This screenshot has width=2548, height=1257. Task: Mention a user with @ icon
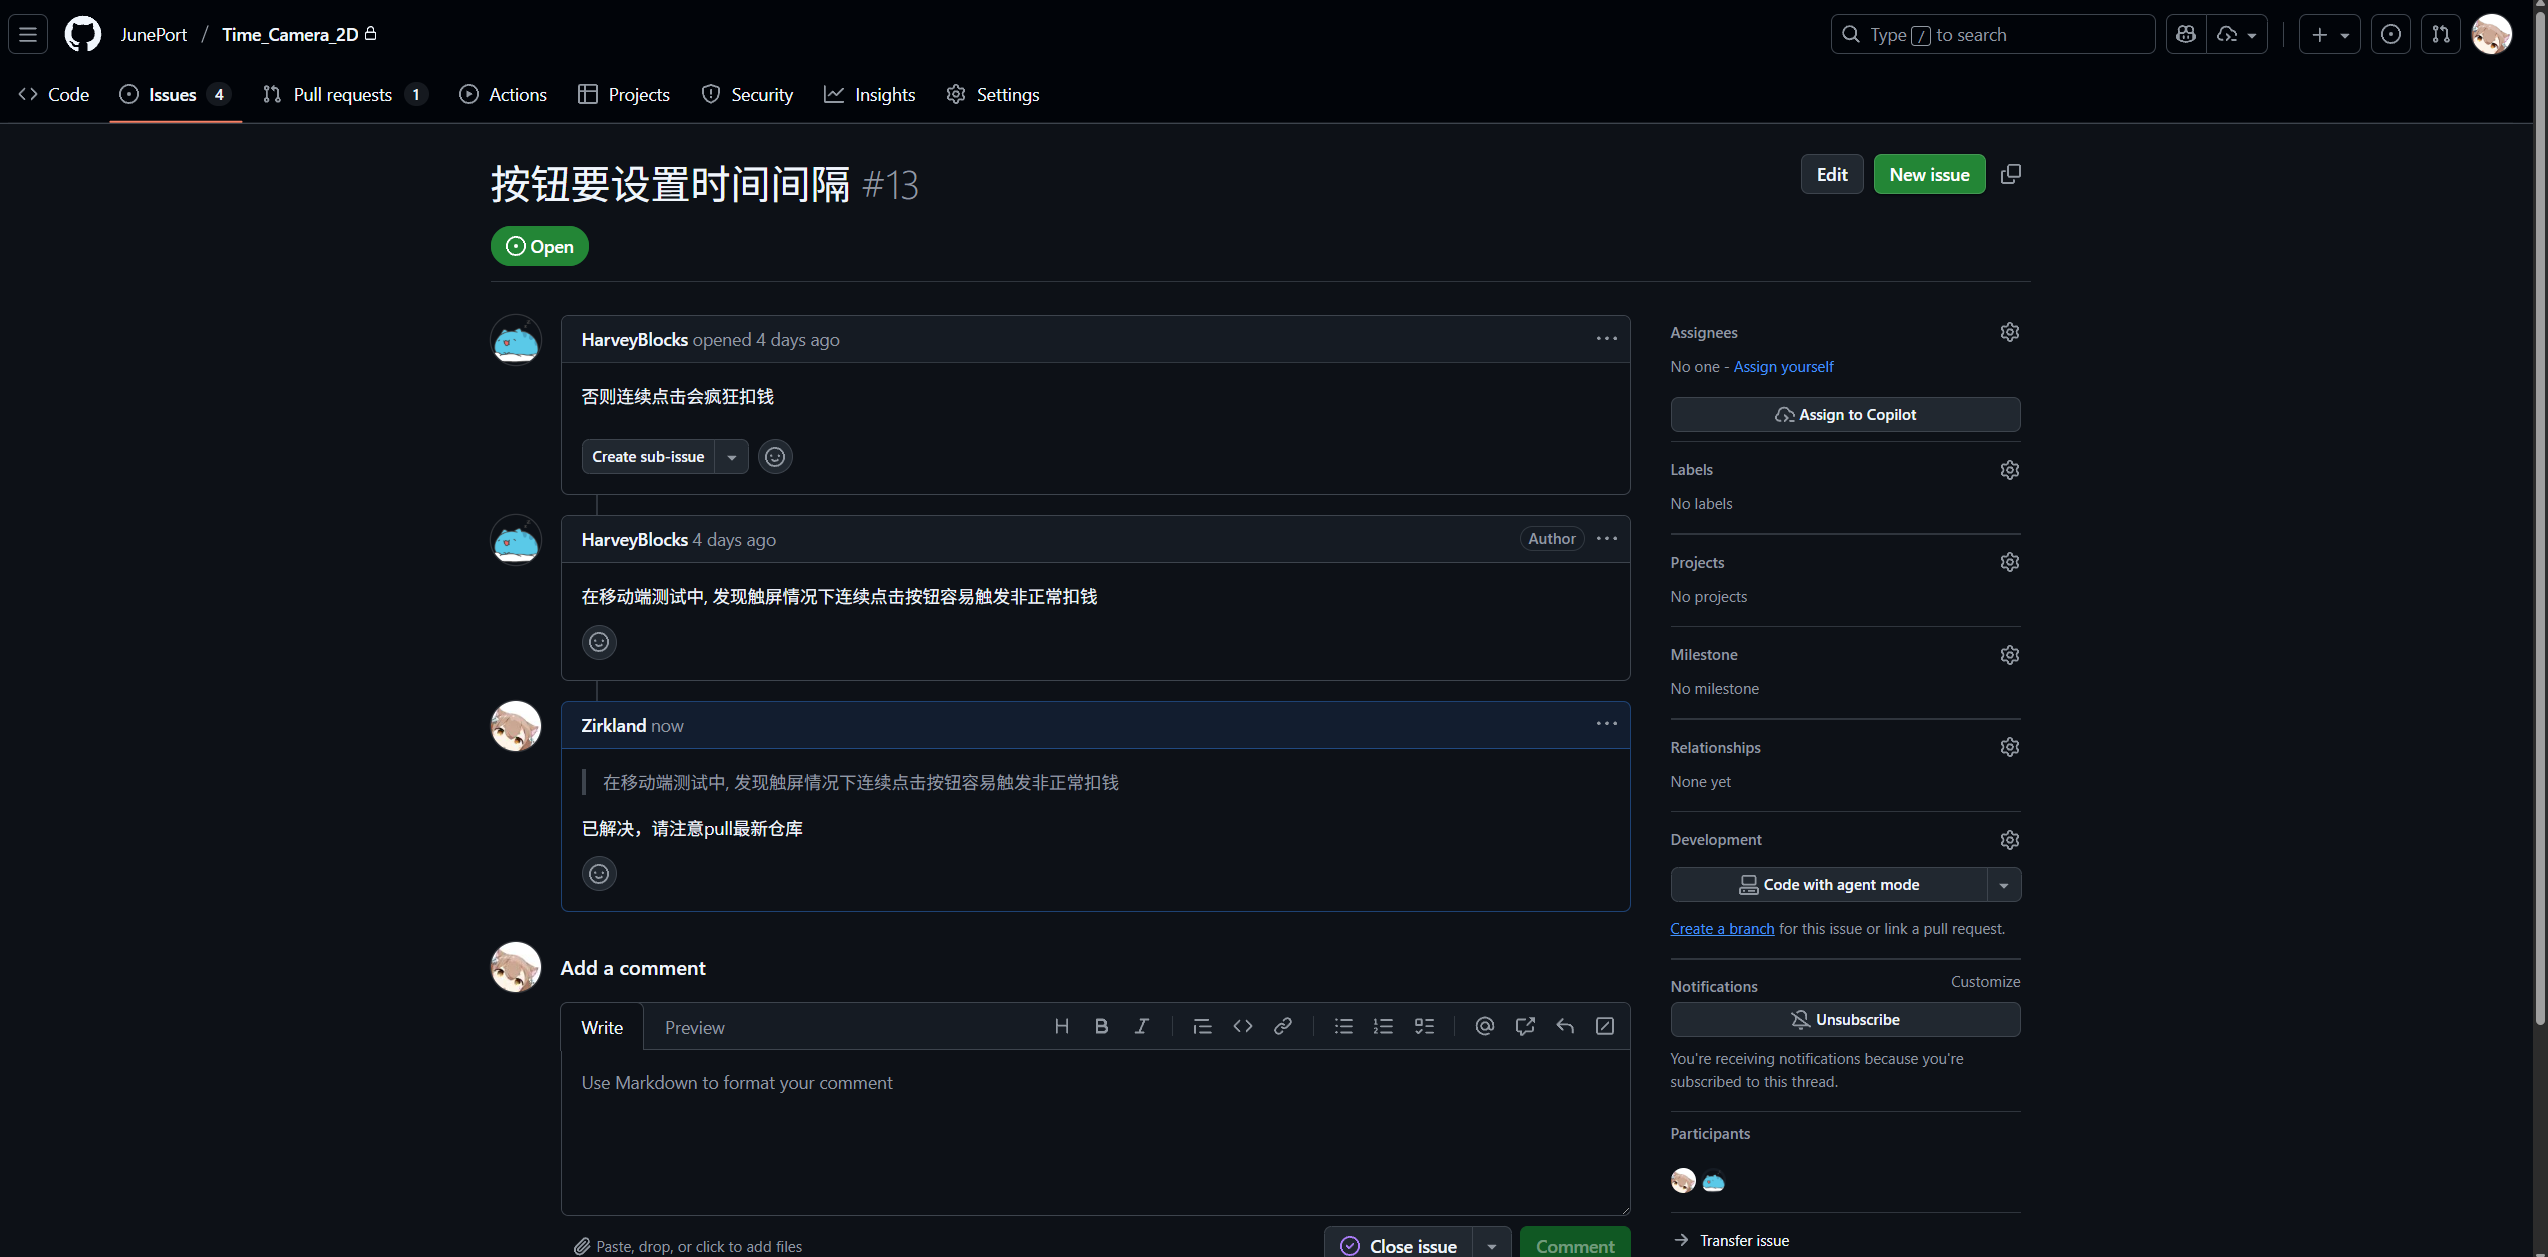(1484, 1026)
